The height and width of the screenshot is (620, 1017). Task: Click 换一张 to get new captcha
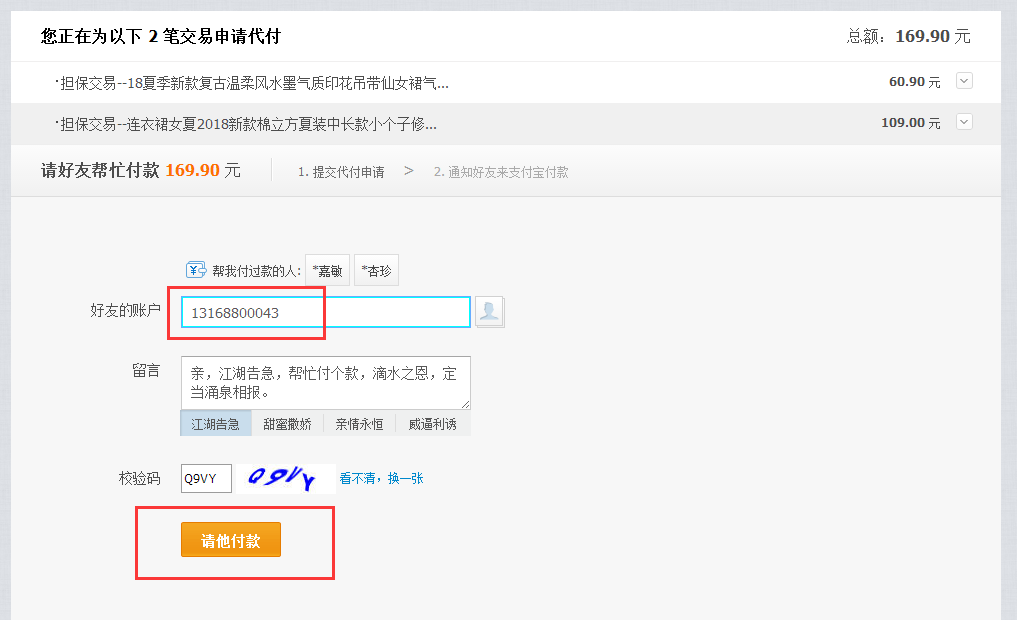[x=405, y=478]
